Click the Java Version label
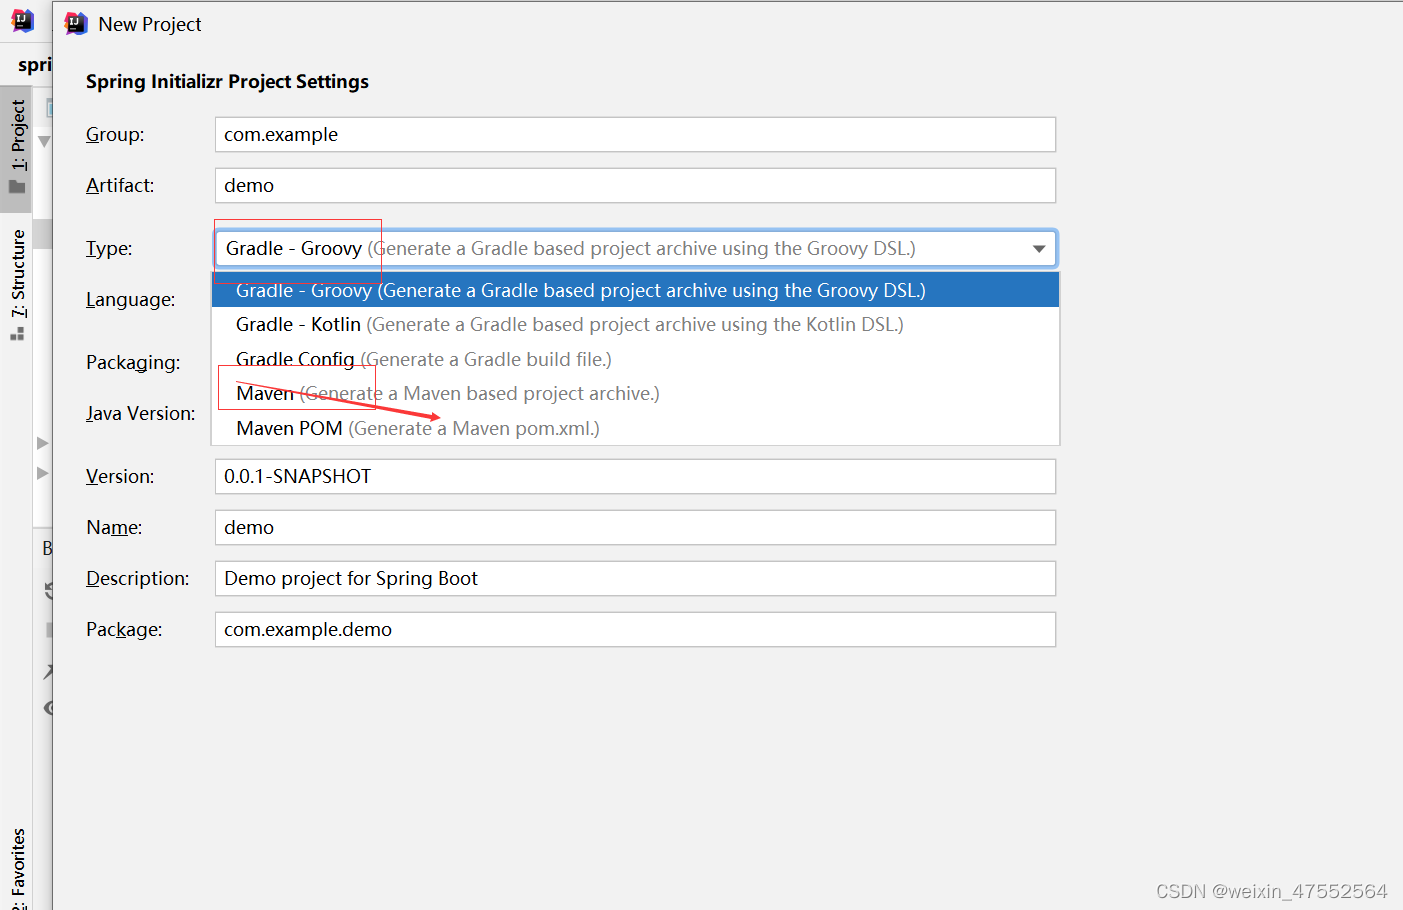 [x=140, y=414]
